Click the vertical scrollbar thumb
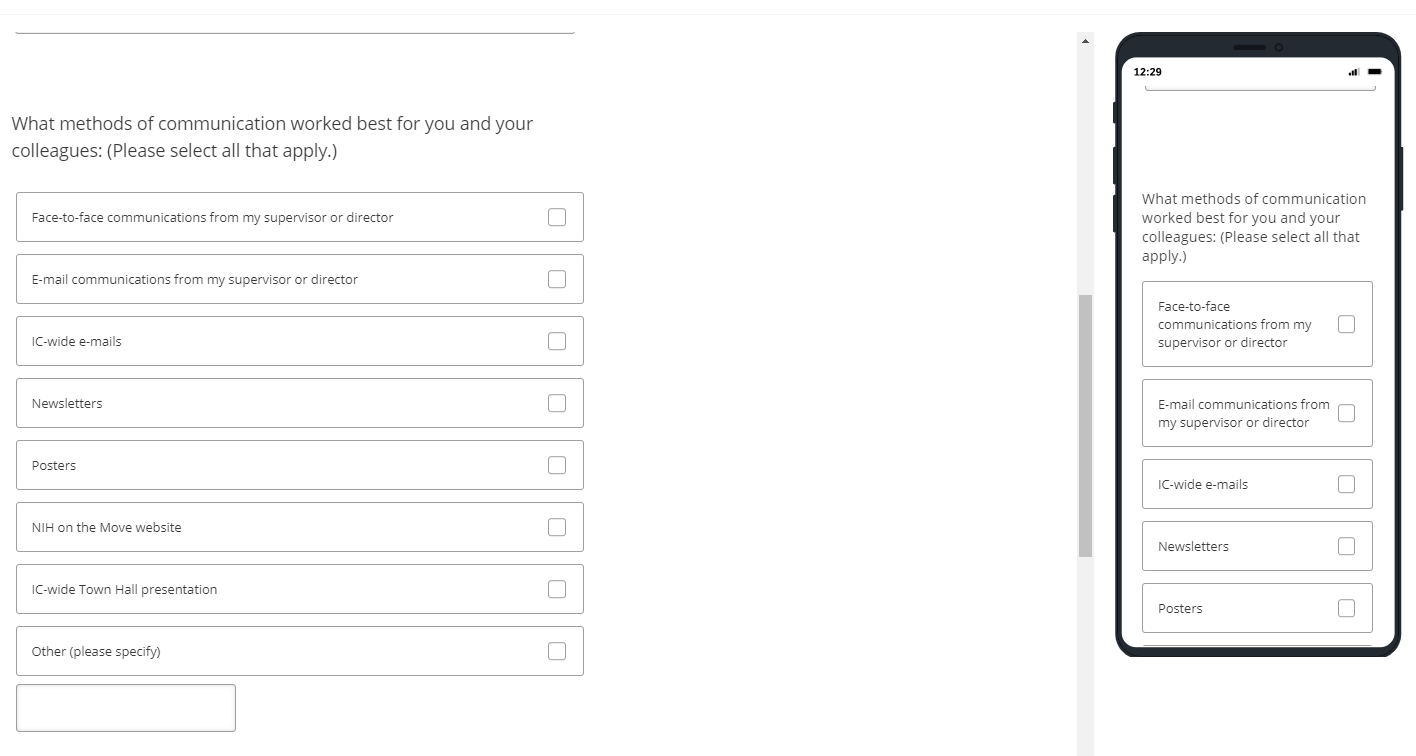Screen dimensions: 1416x756 coord(1085,425)
